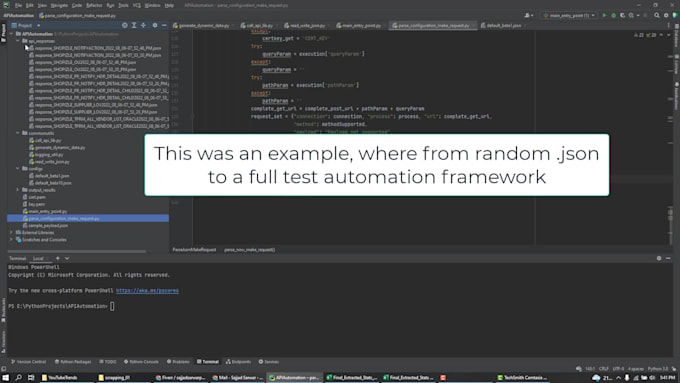This screenshot has width=680, height=383.
Task: Open the Search Everywhere magnifier icon
Action: [x=657, y=15]
